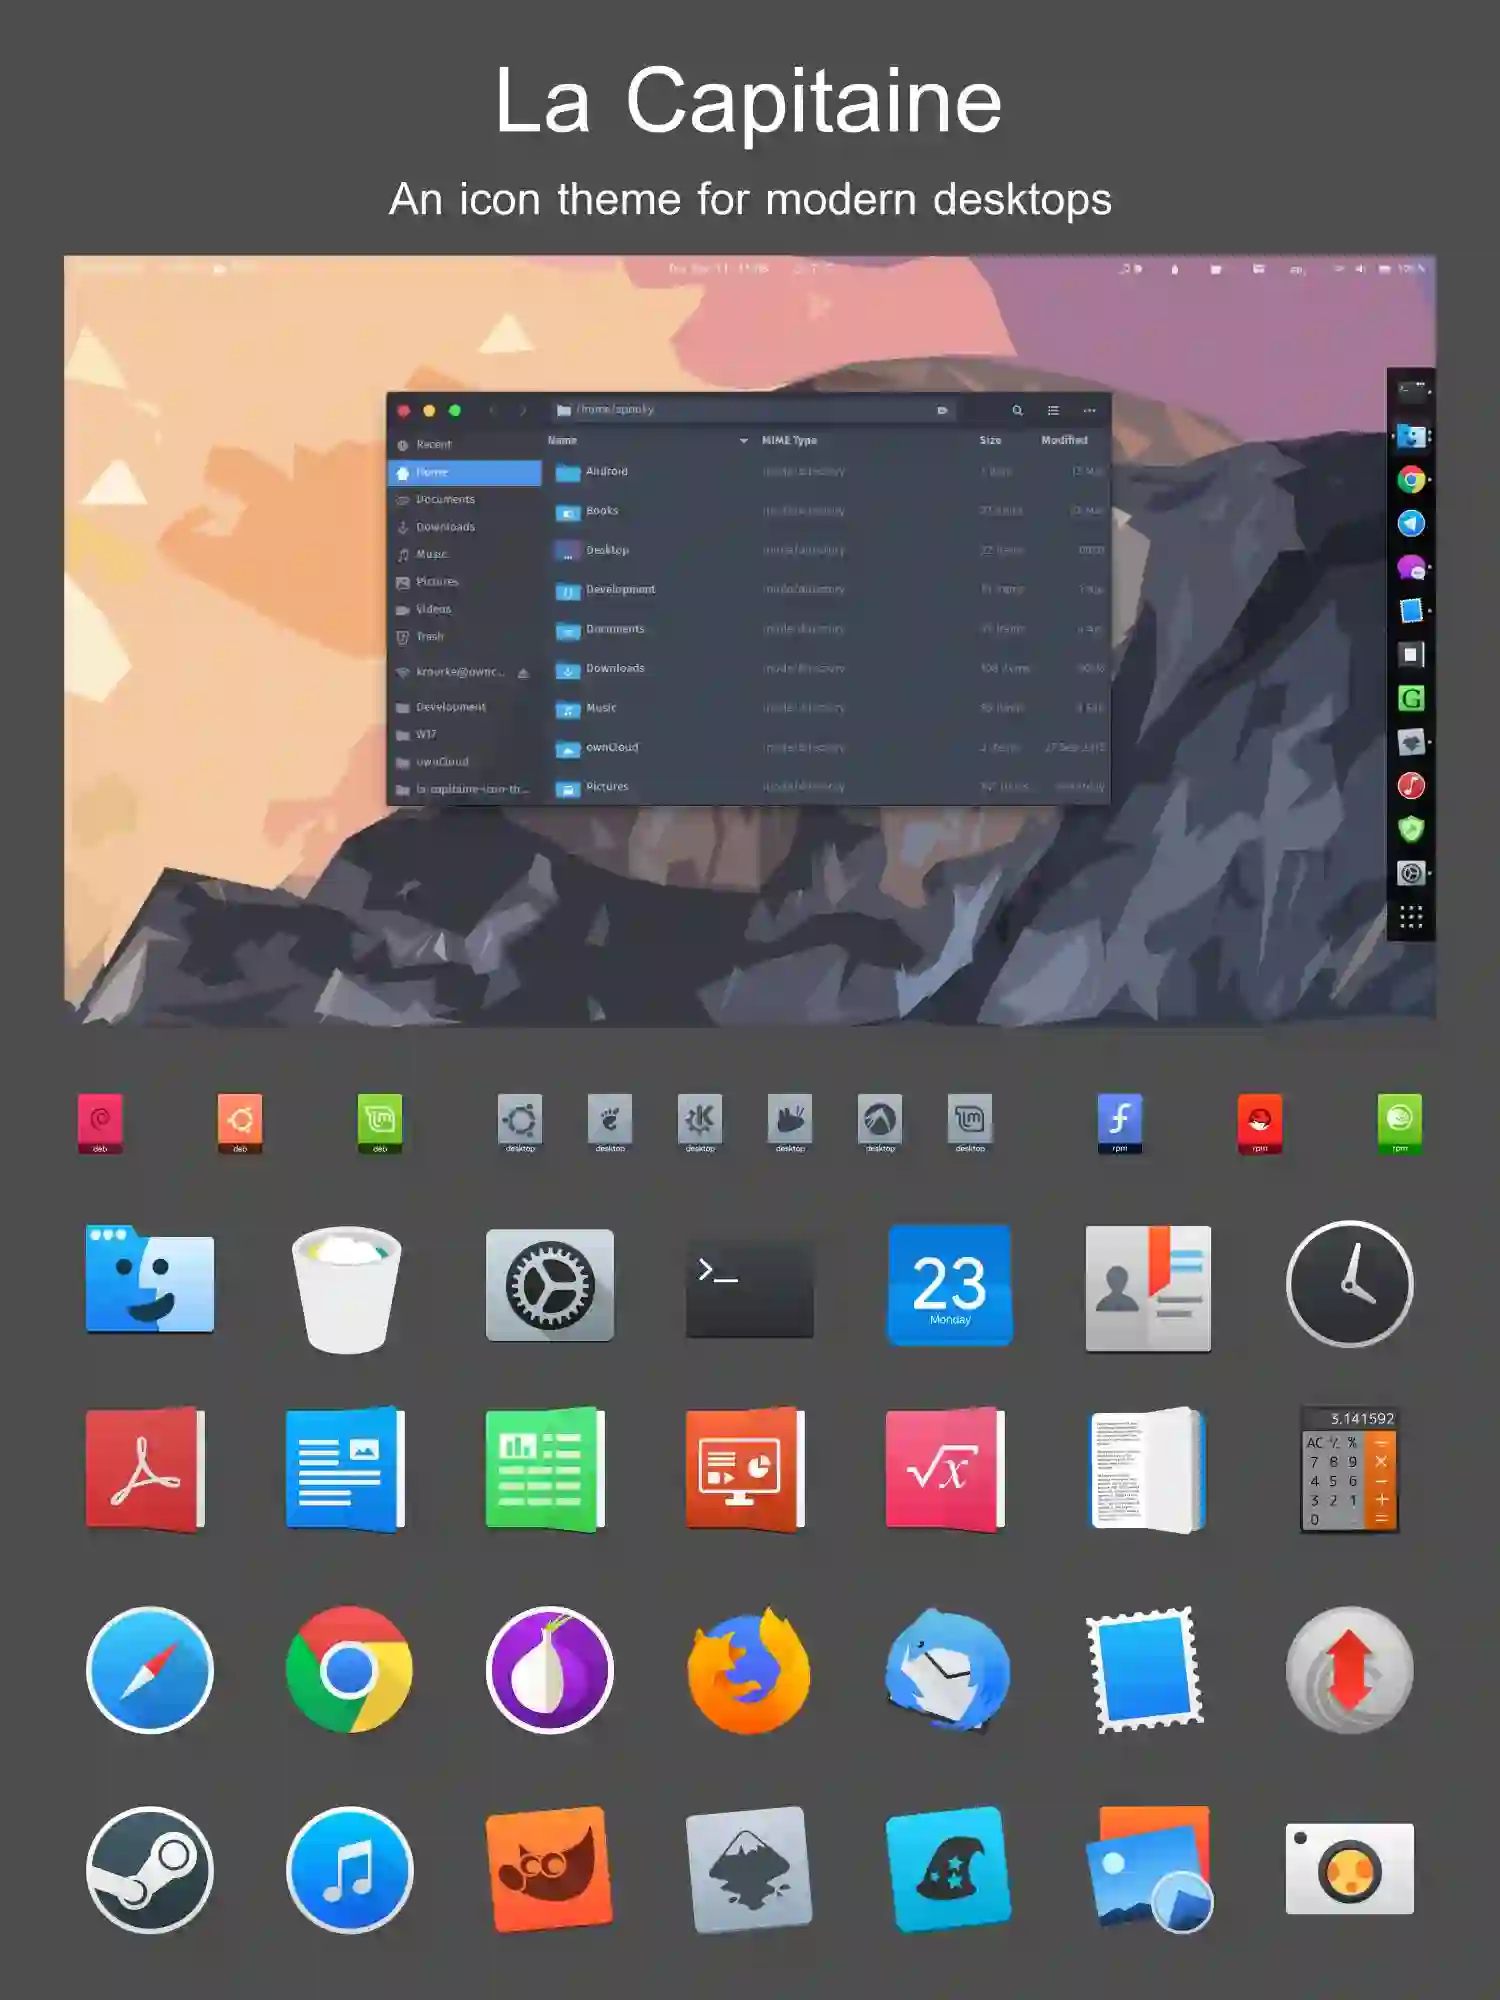Open the orange GIMP mascot icon
The height and width of the screenshot is (2000, 1500).
point(549,1869)
